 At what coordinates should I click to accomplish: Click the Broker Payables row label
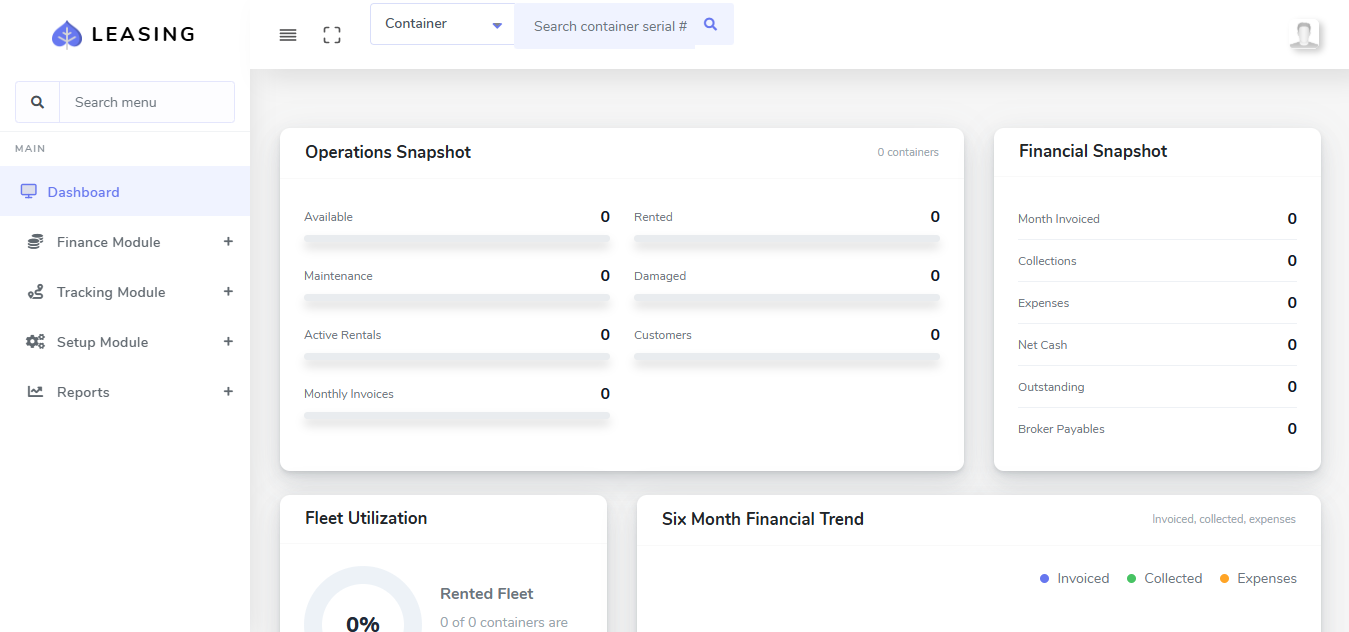coord(1061,429)
